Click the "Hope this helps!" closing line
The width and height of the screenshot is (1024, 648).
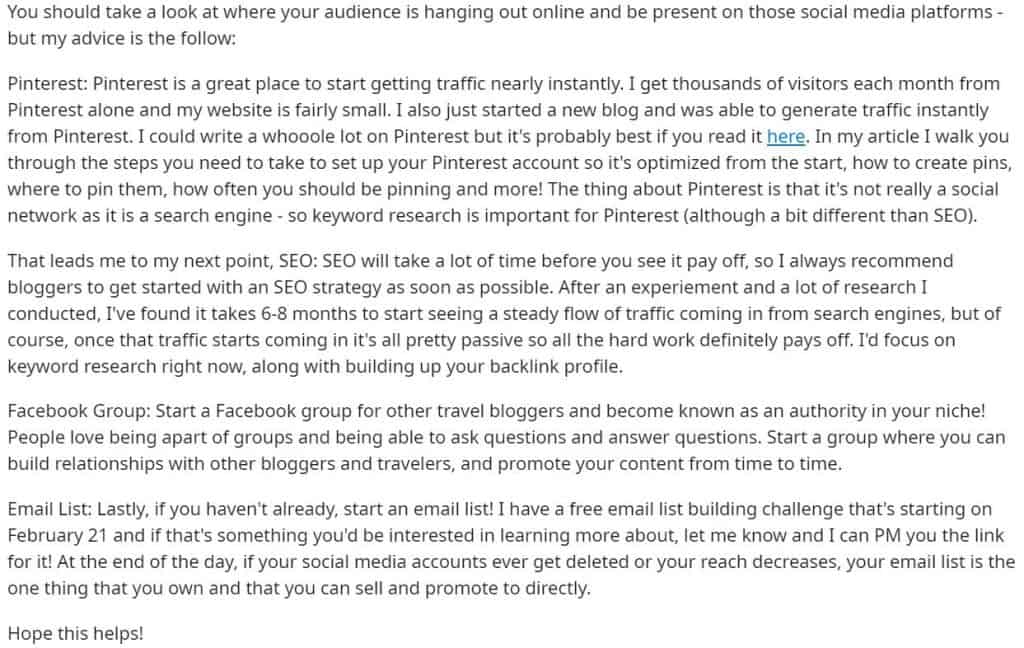pos(75,634)
